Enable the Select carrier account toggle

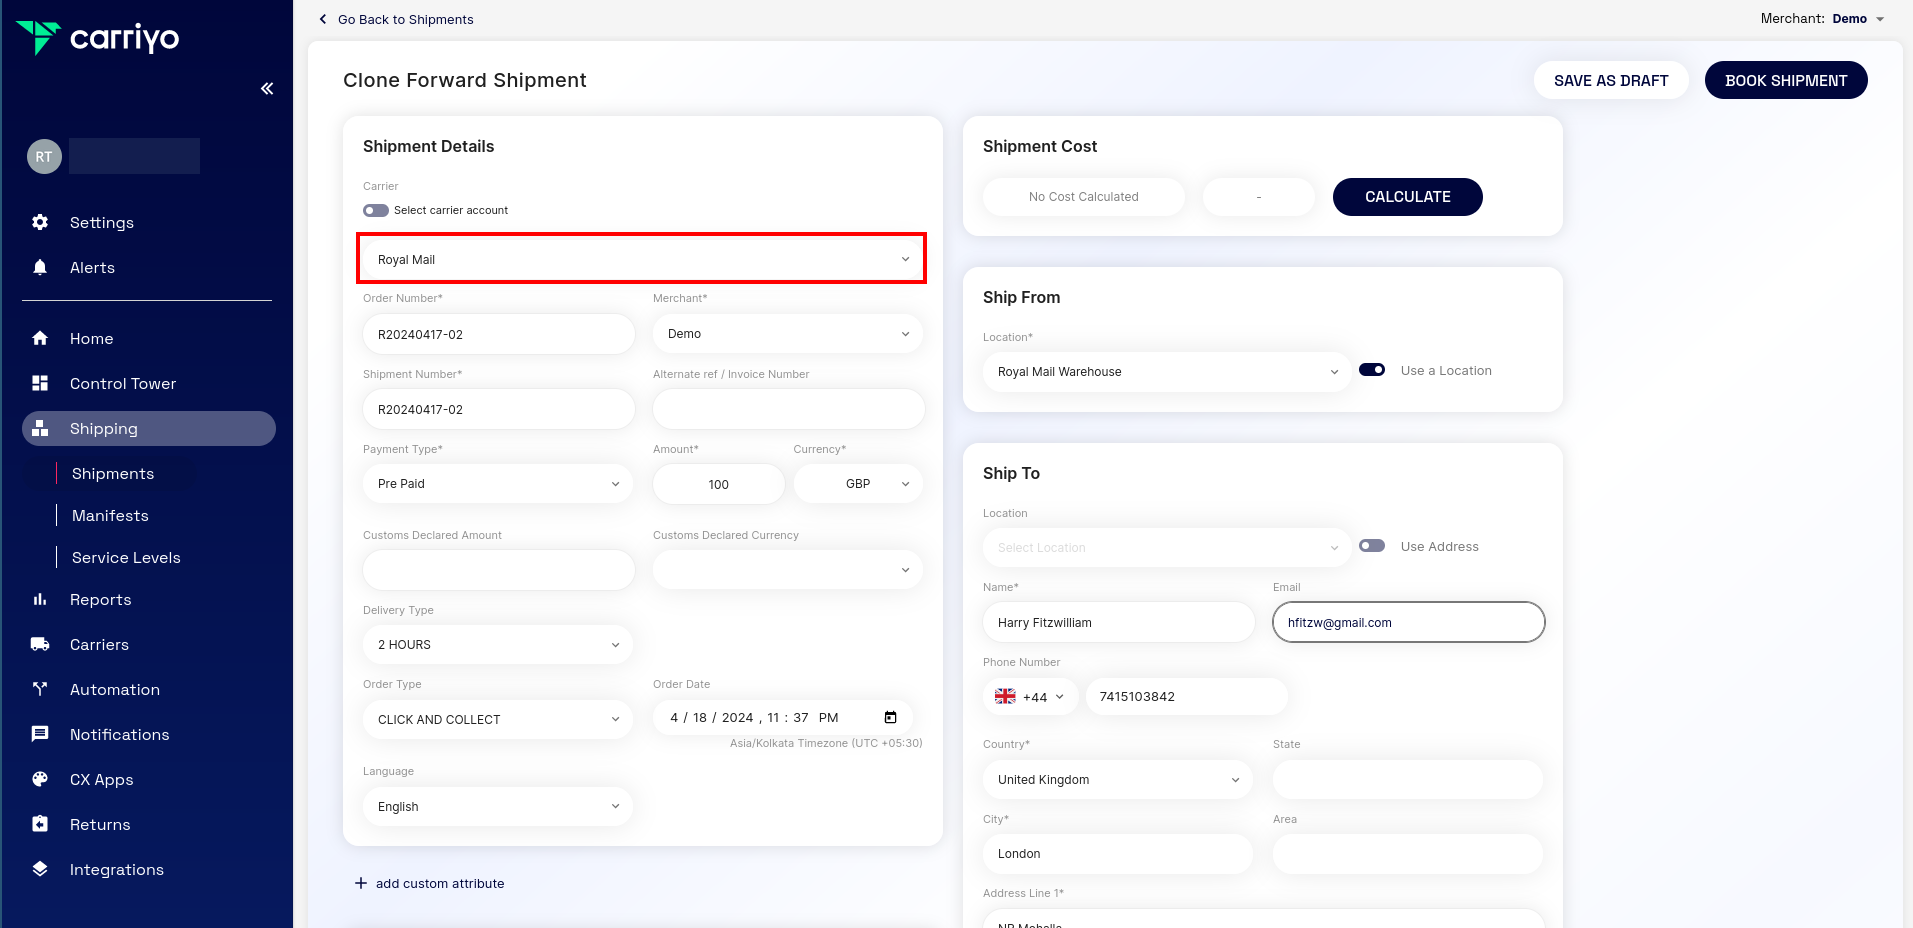[376, 210]
